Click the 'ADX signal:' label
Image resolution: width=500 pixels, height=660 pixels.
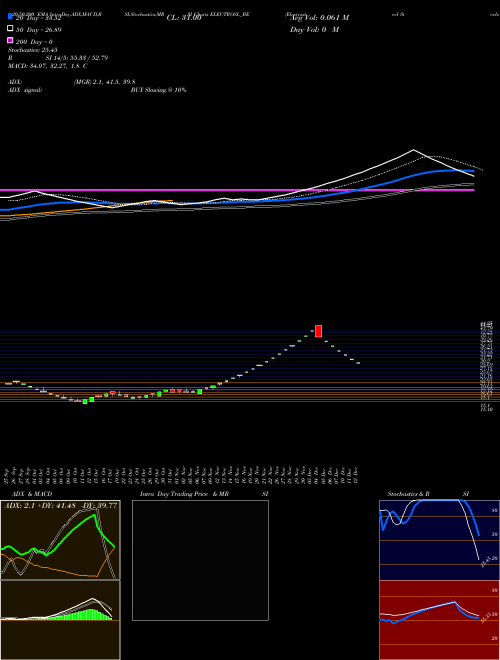(x=25, y=90)
